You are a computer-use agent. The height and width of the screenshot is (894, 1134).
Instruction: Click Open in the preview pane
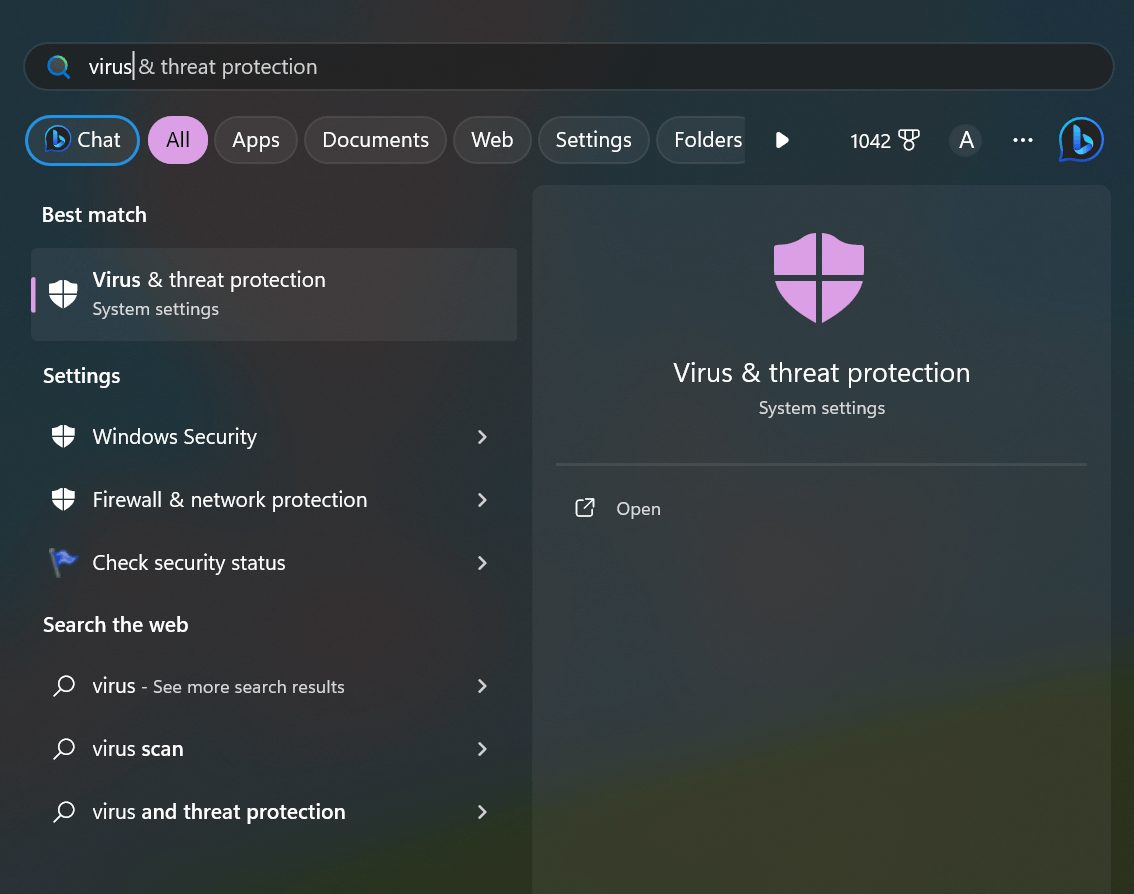(637, 509)
